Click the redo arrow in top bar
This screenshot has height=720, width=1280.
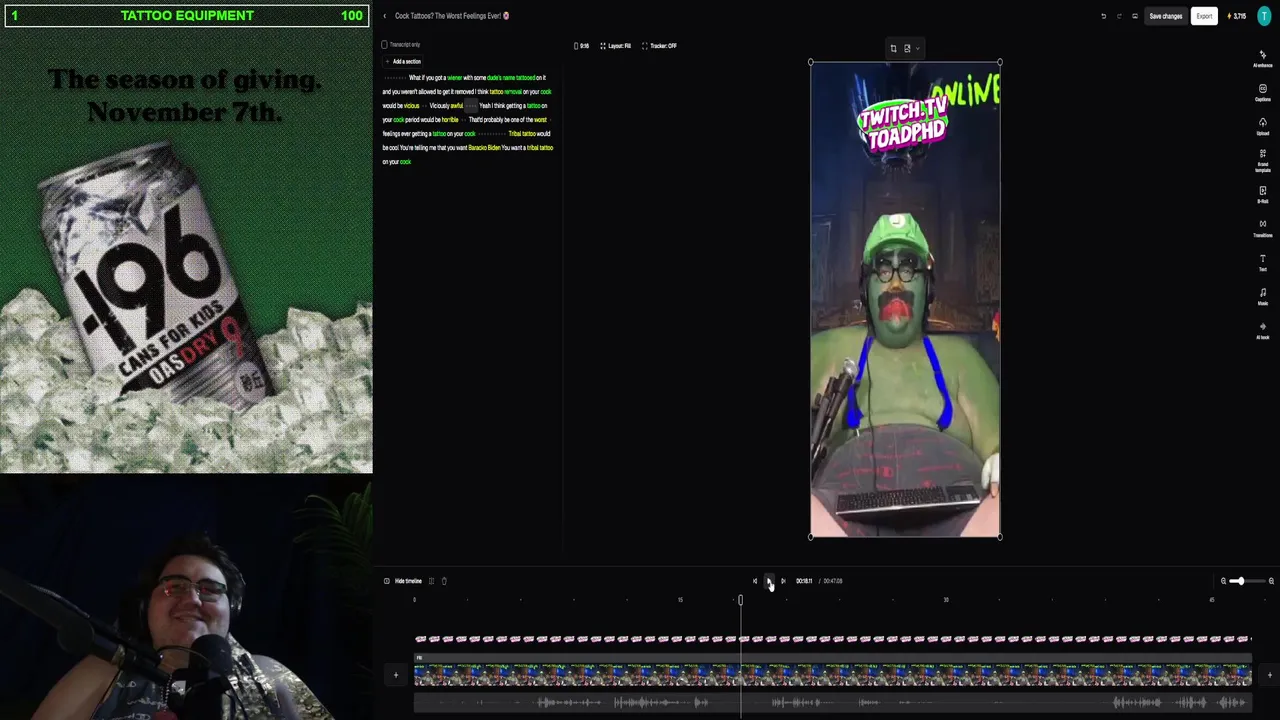pos(1119,16)
